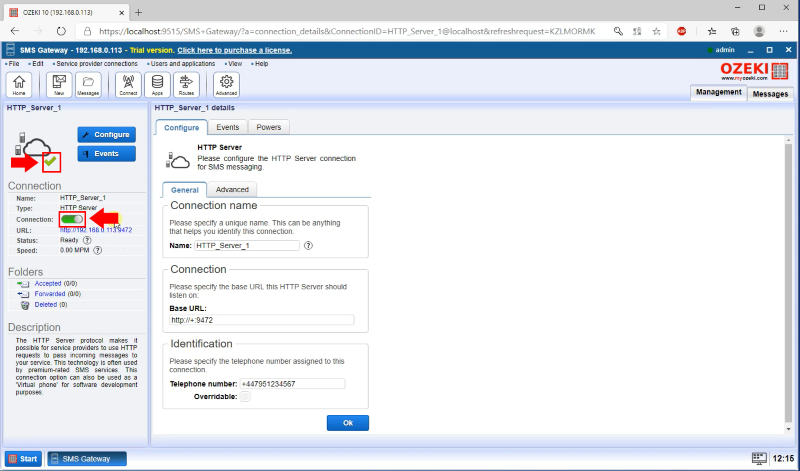This screenshot has height=471, width=800.
Task: Click the browser back arrow
Action: tap(15, 31)
